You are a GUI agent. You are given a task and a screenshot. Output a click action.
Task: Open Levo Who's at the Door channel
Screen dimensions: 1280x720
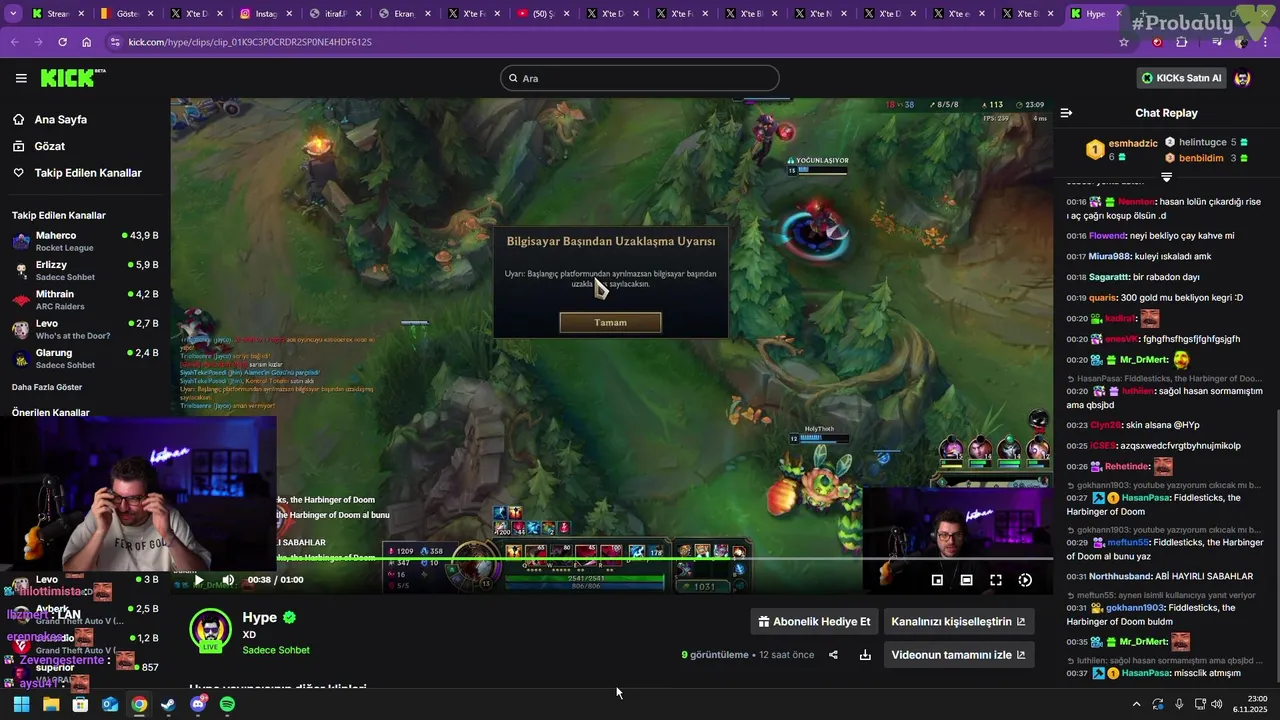coord(85,329)
